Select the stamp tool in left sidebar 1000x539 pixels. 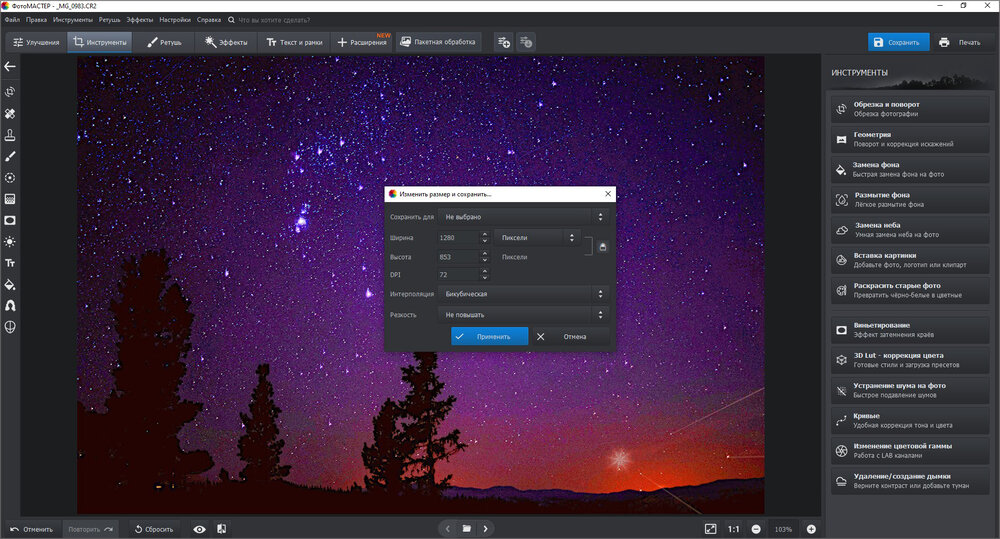pyautogui.click(x=10, y=135)
